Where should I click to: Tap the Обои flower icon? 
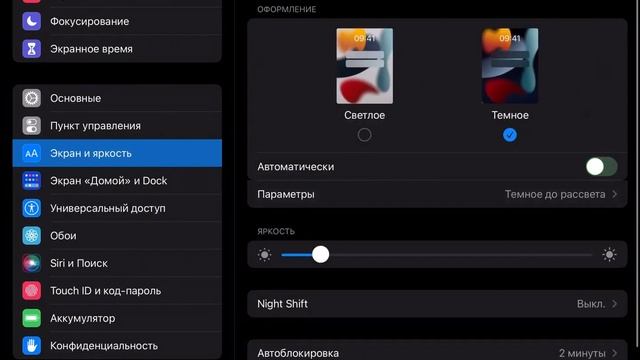[31, 236]
